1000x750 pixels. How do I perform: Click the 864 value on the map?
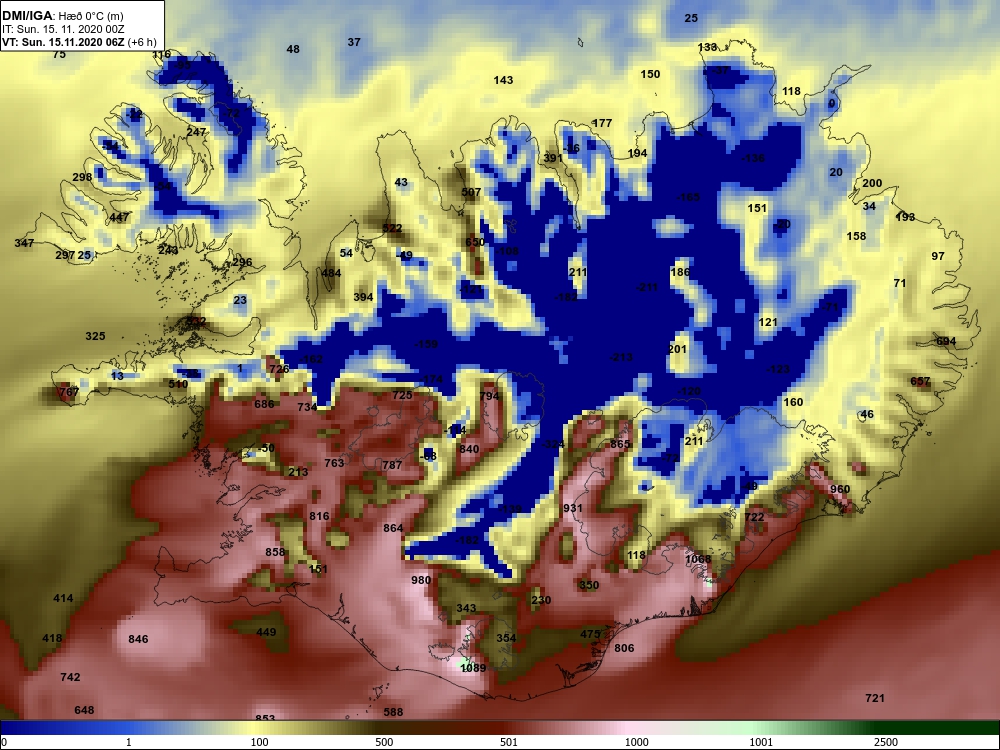click(x=393, y=527)
